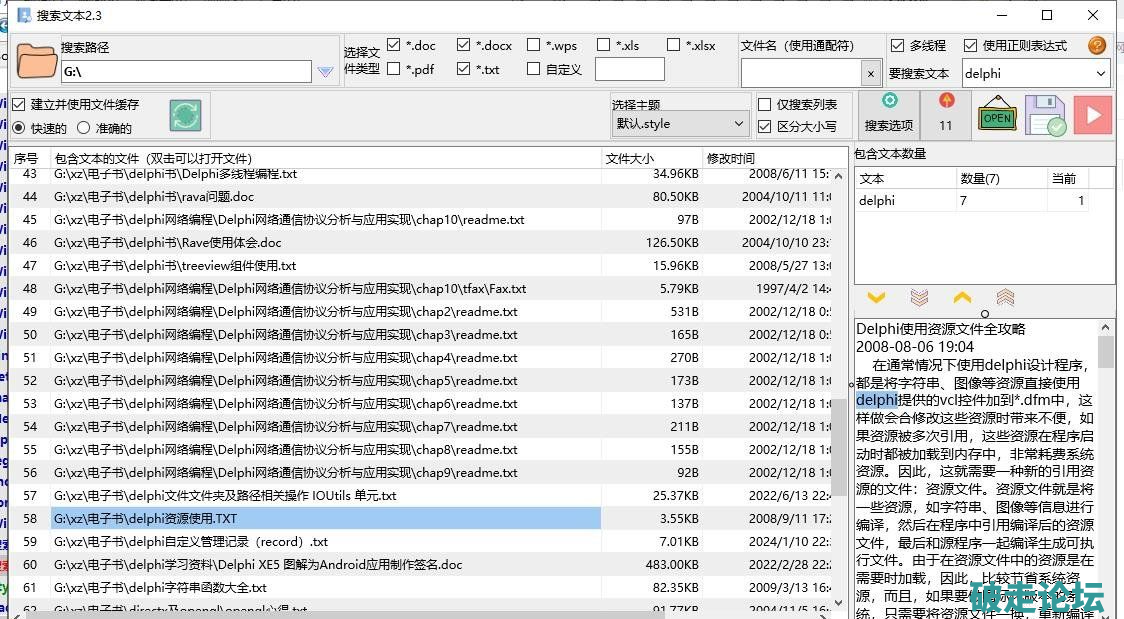Viewport: 1124px width, 619px height.
Task: Click the green refresh cache icon
Action: [185, 116]
